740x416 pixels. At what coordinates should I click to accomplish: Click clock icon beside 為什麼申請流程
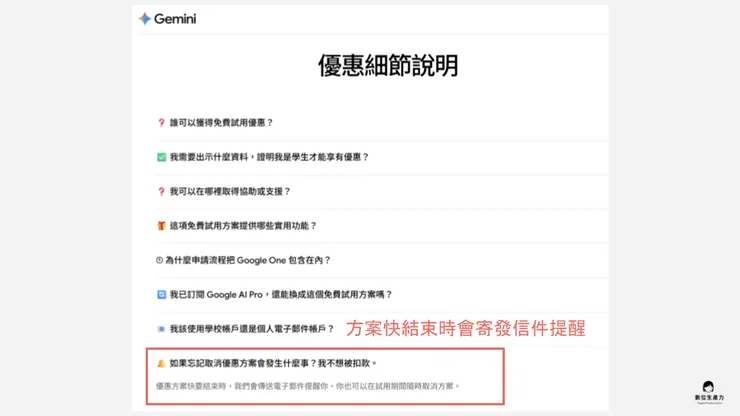(160, 260)
